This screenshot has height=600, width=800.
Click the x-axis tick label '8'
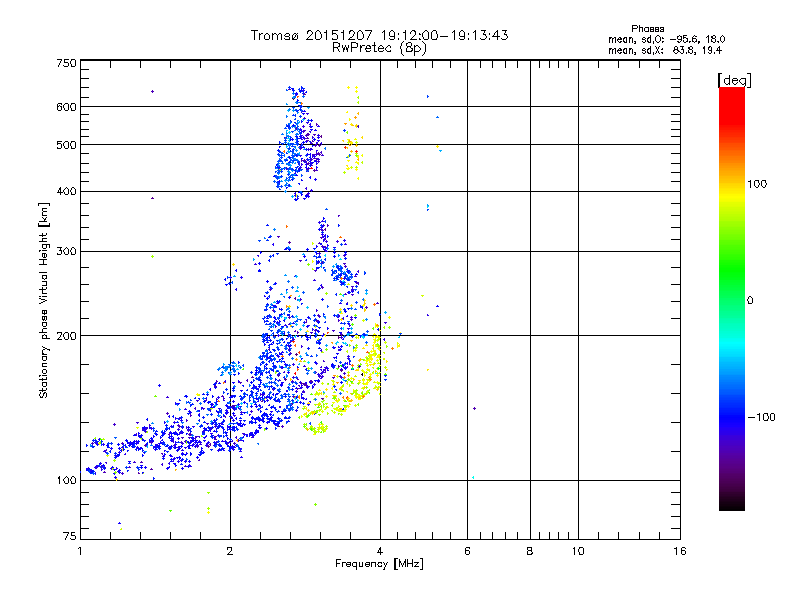(x=530, y=551)
